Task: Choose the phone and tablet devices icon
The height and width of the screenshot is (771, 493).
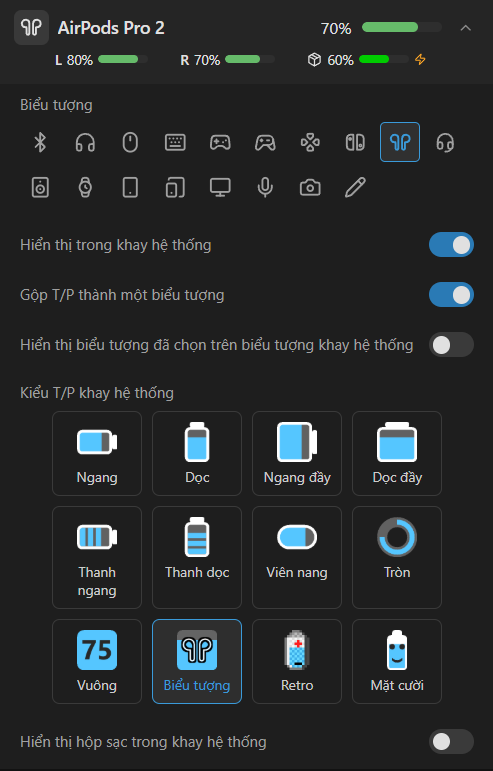Action: [175, 187]
